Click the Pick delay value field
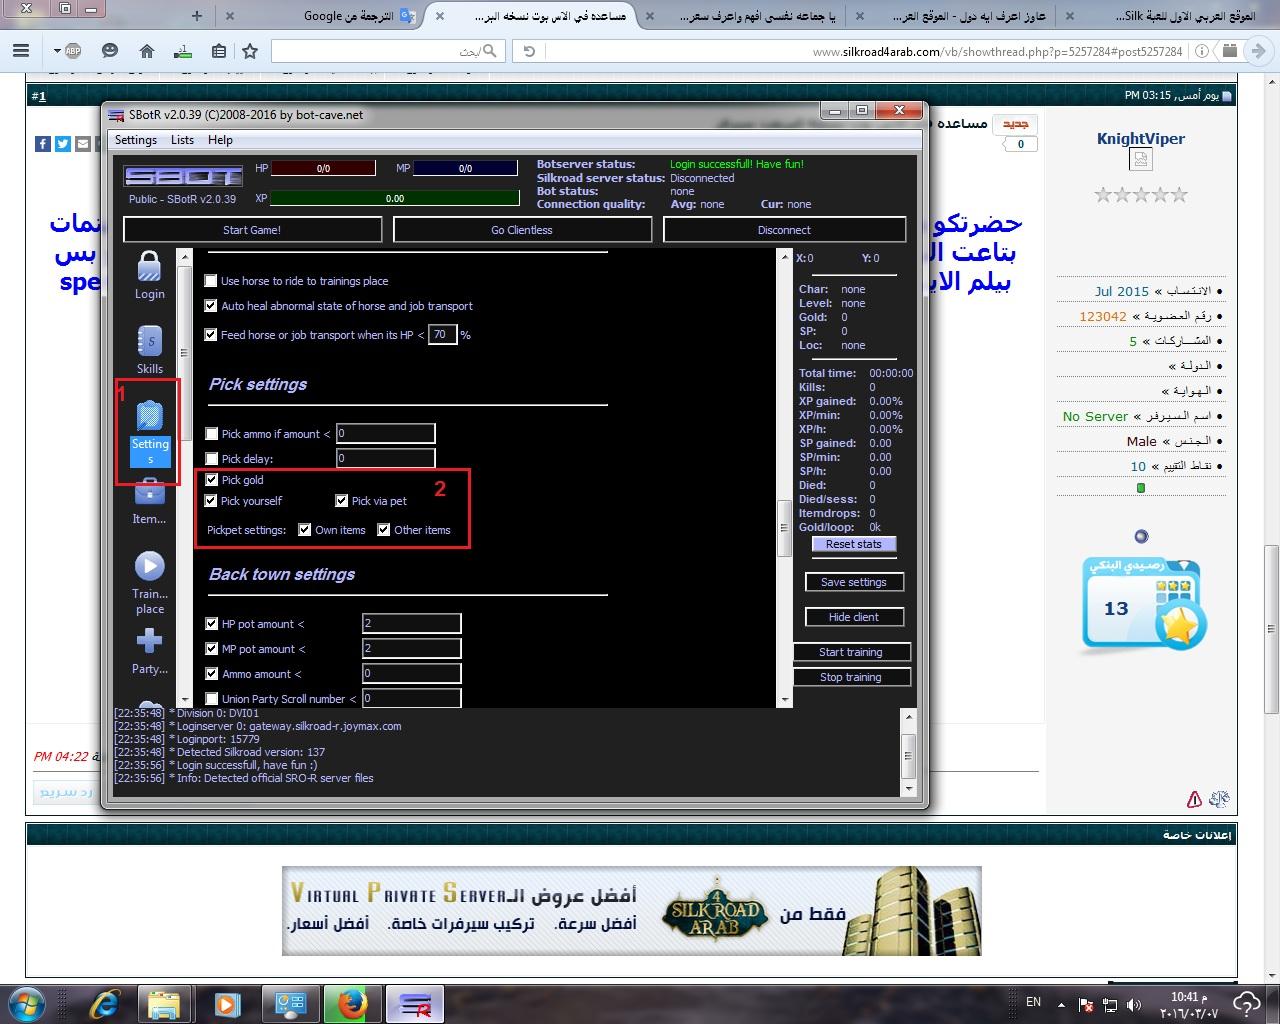The image size is (1280, 1024). coord(386,459)
